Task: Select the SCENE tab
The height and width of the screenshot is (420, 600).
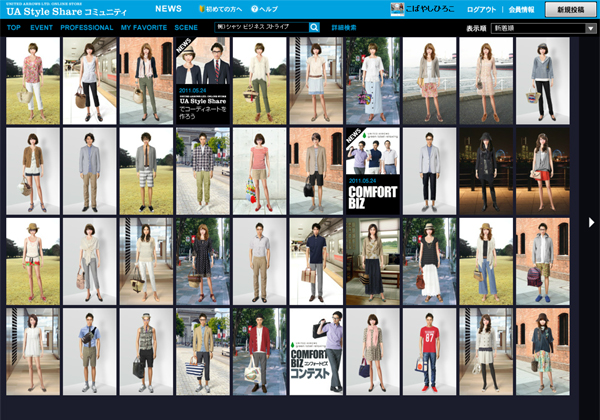Action: (186, 28)
